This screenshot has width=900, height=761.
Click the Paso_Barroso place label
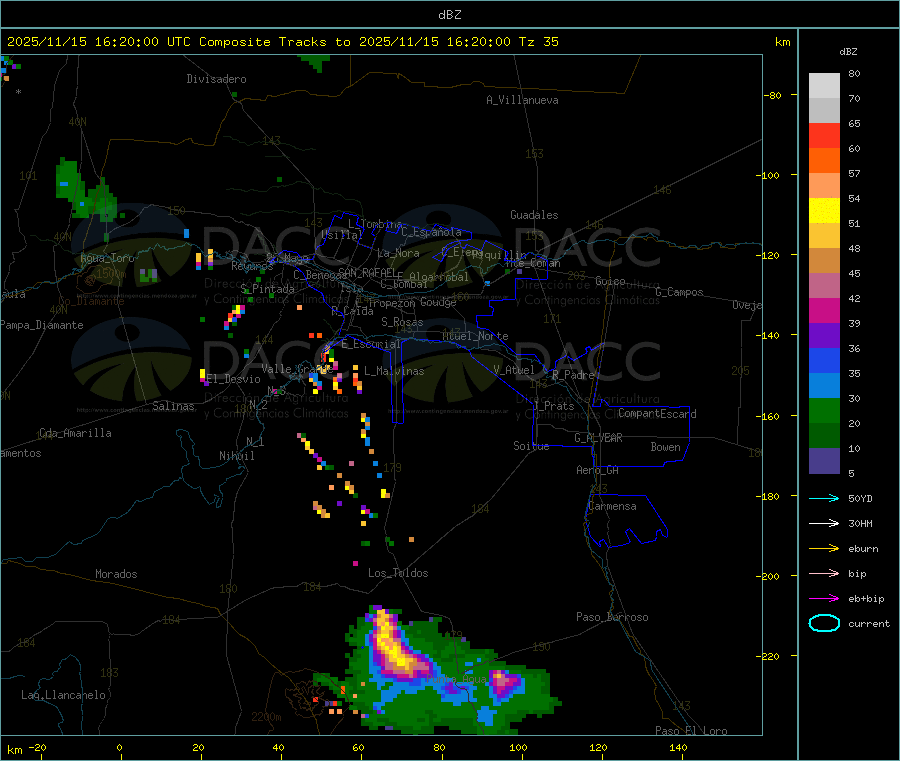(612, 617)
